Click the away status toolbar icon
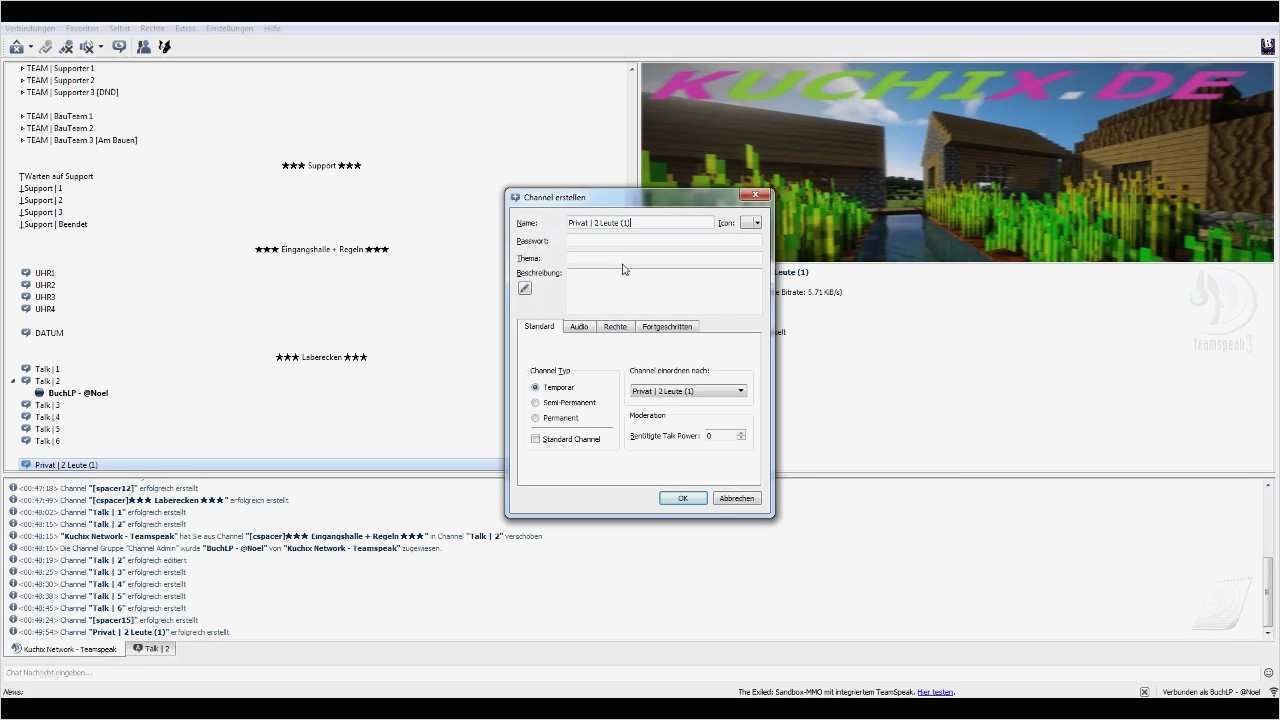The width and height of the screenshot is (1280, 720). point(119,47)
